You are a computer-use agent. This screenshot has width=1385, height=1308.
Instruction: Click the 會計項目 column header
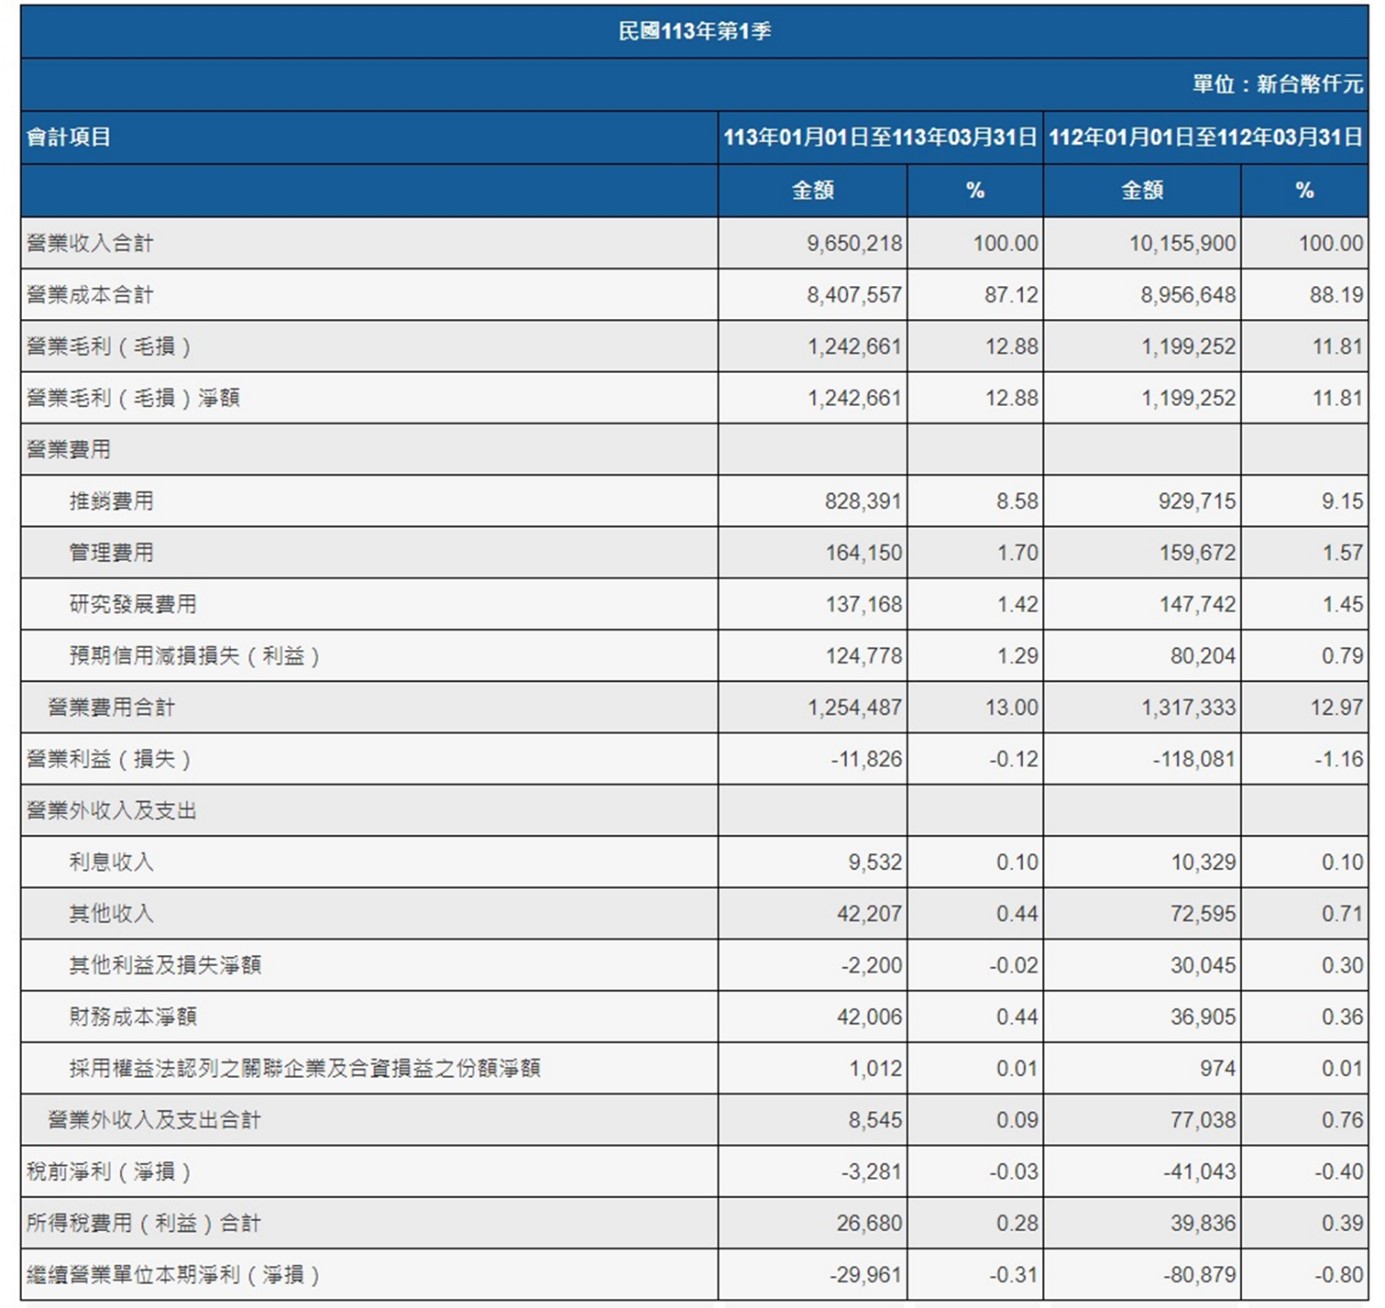click(69, 137)
